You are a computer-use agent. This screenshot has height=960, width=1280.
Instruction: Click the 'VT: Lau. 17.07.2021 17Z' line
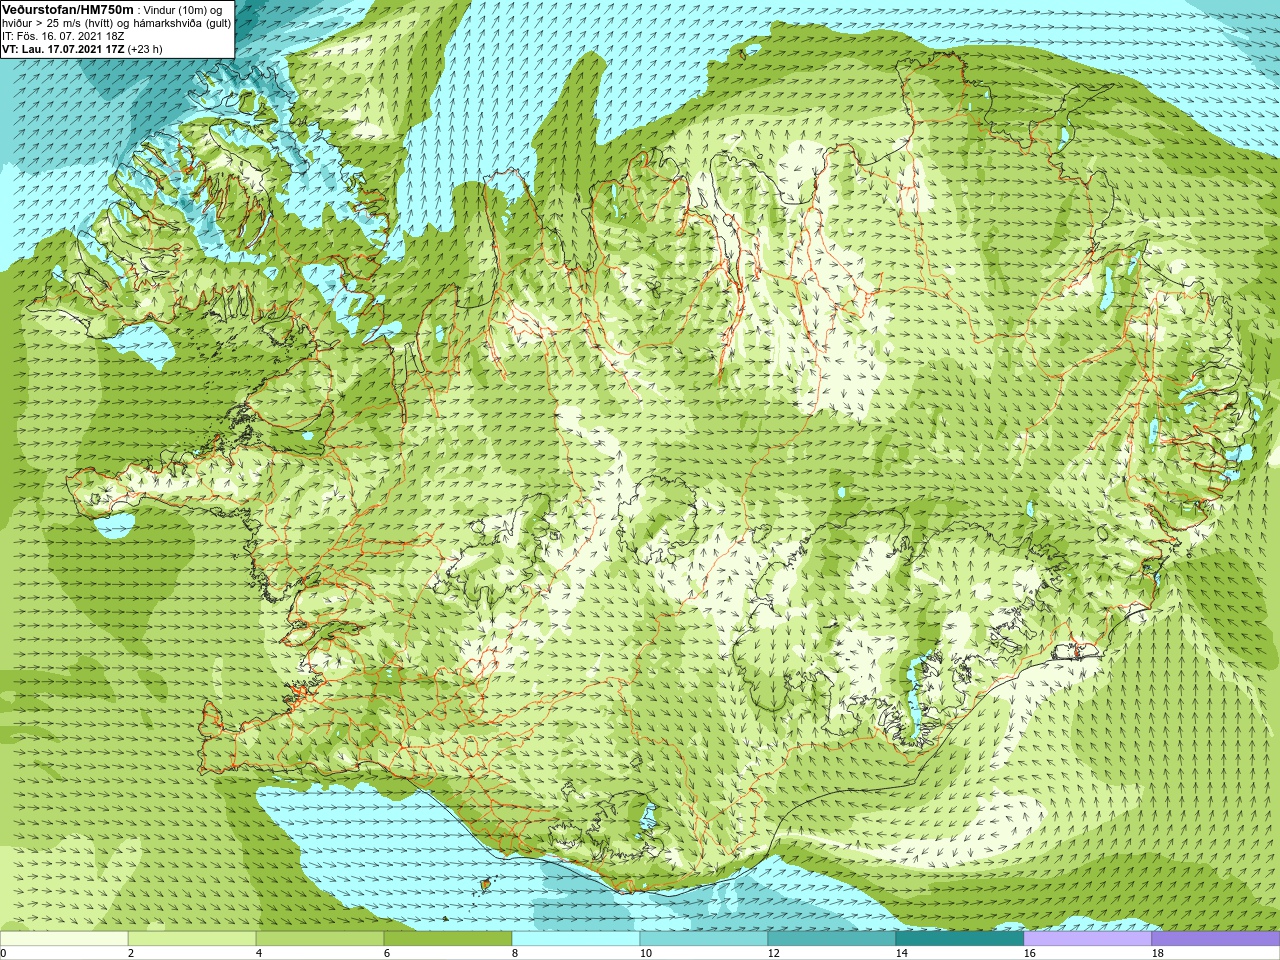point(63,49)
